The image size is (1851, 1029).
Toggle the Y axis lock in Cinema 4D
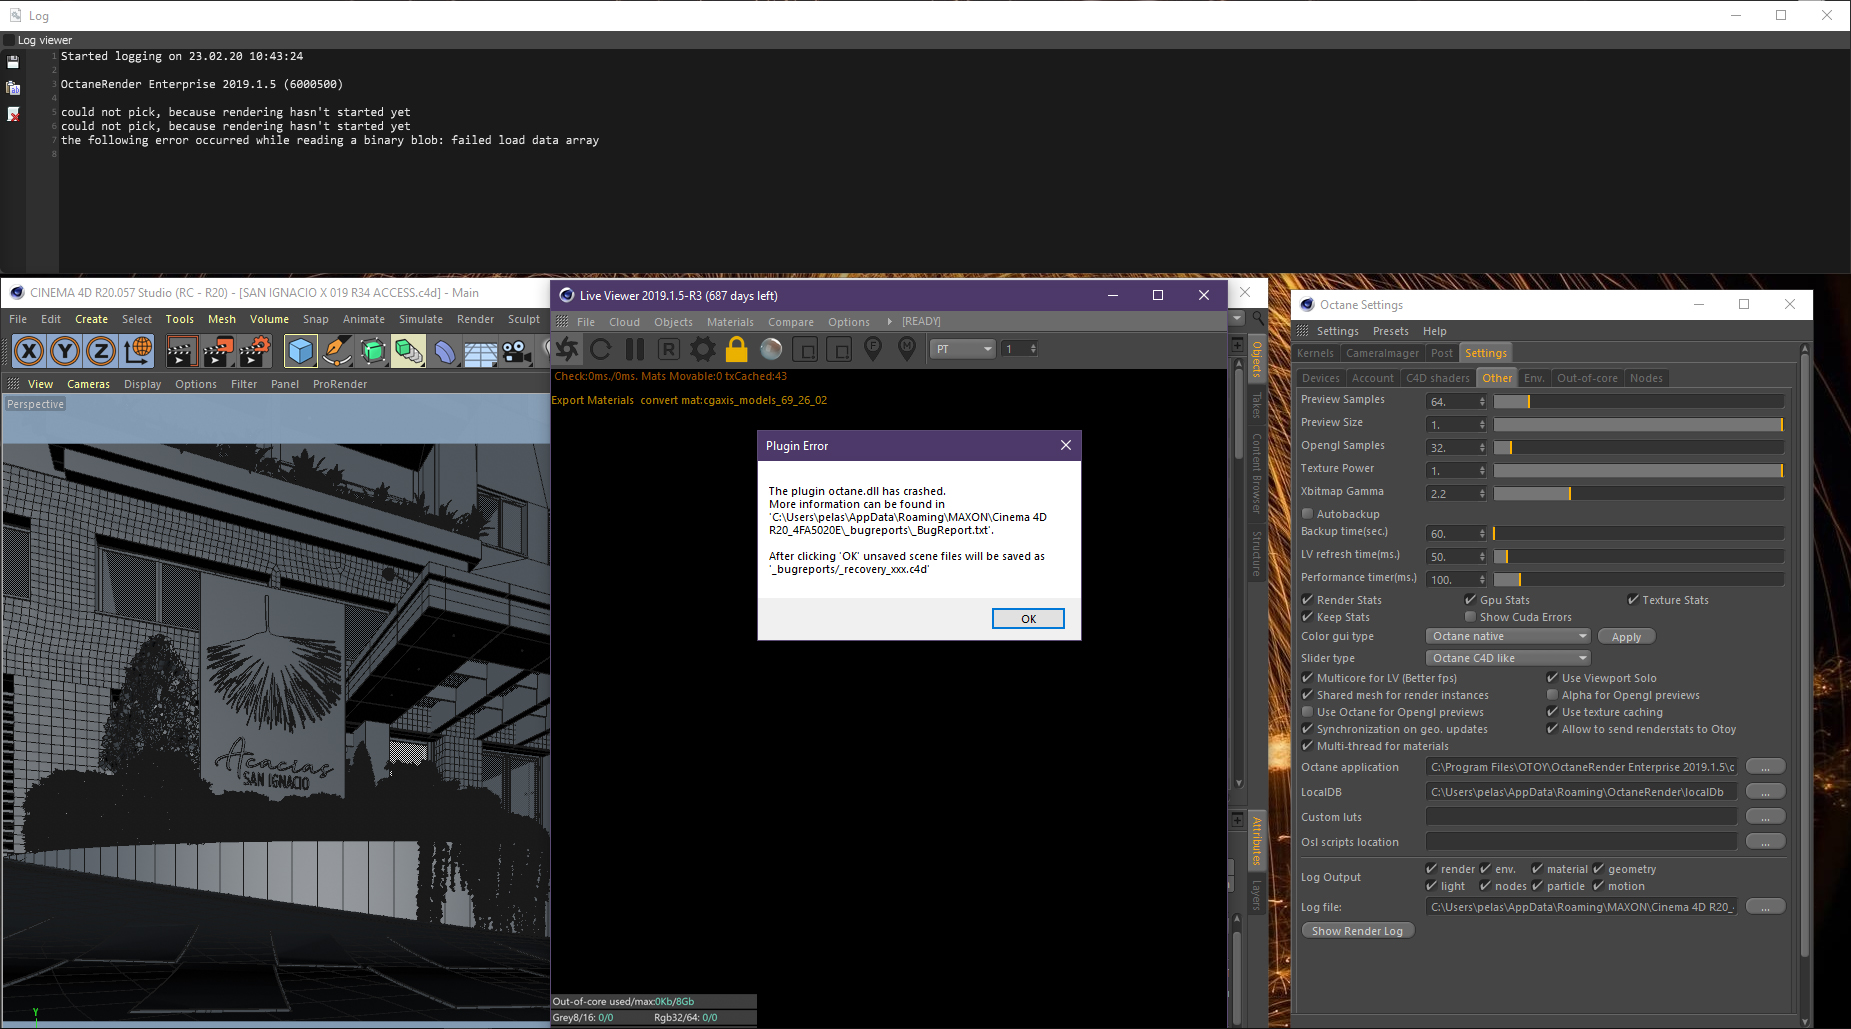65,350
